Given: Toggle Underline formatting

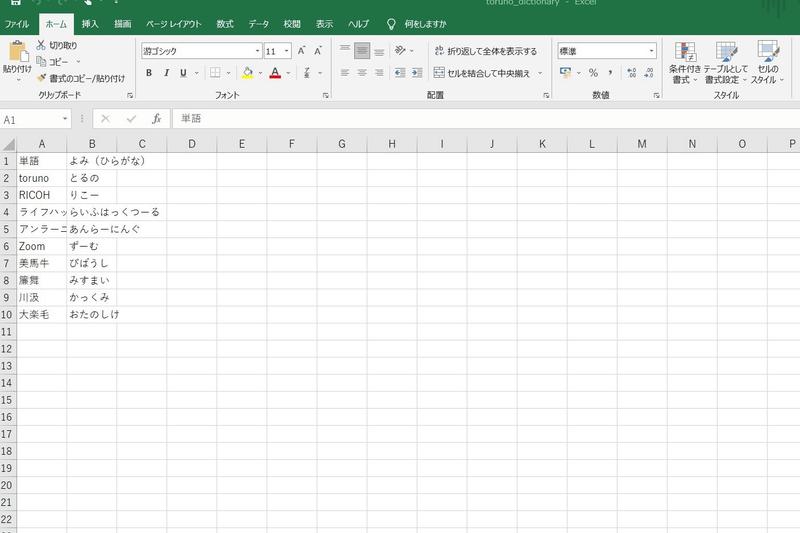Looking at the screenshot, I should click(x=183, y=73).
